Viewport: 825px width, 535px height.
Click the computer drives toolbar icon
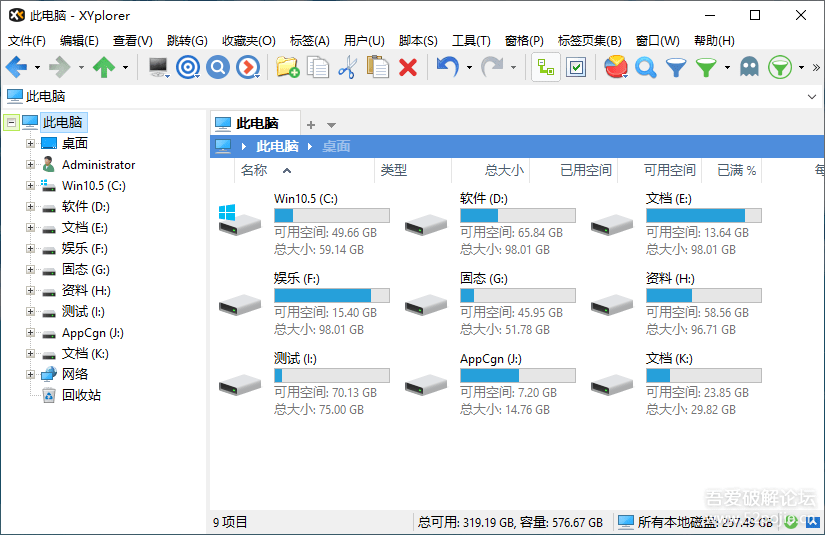tap(158, 67)
